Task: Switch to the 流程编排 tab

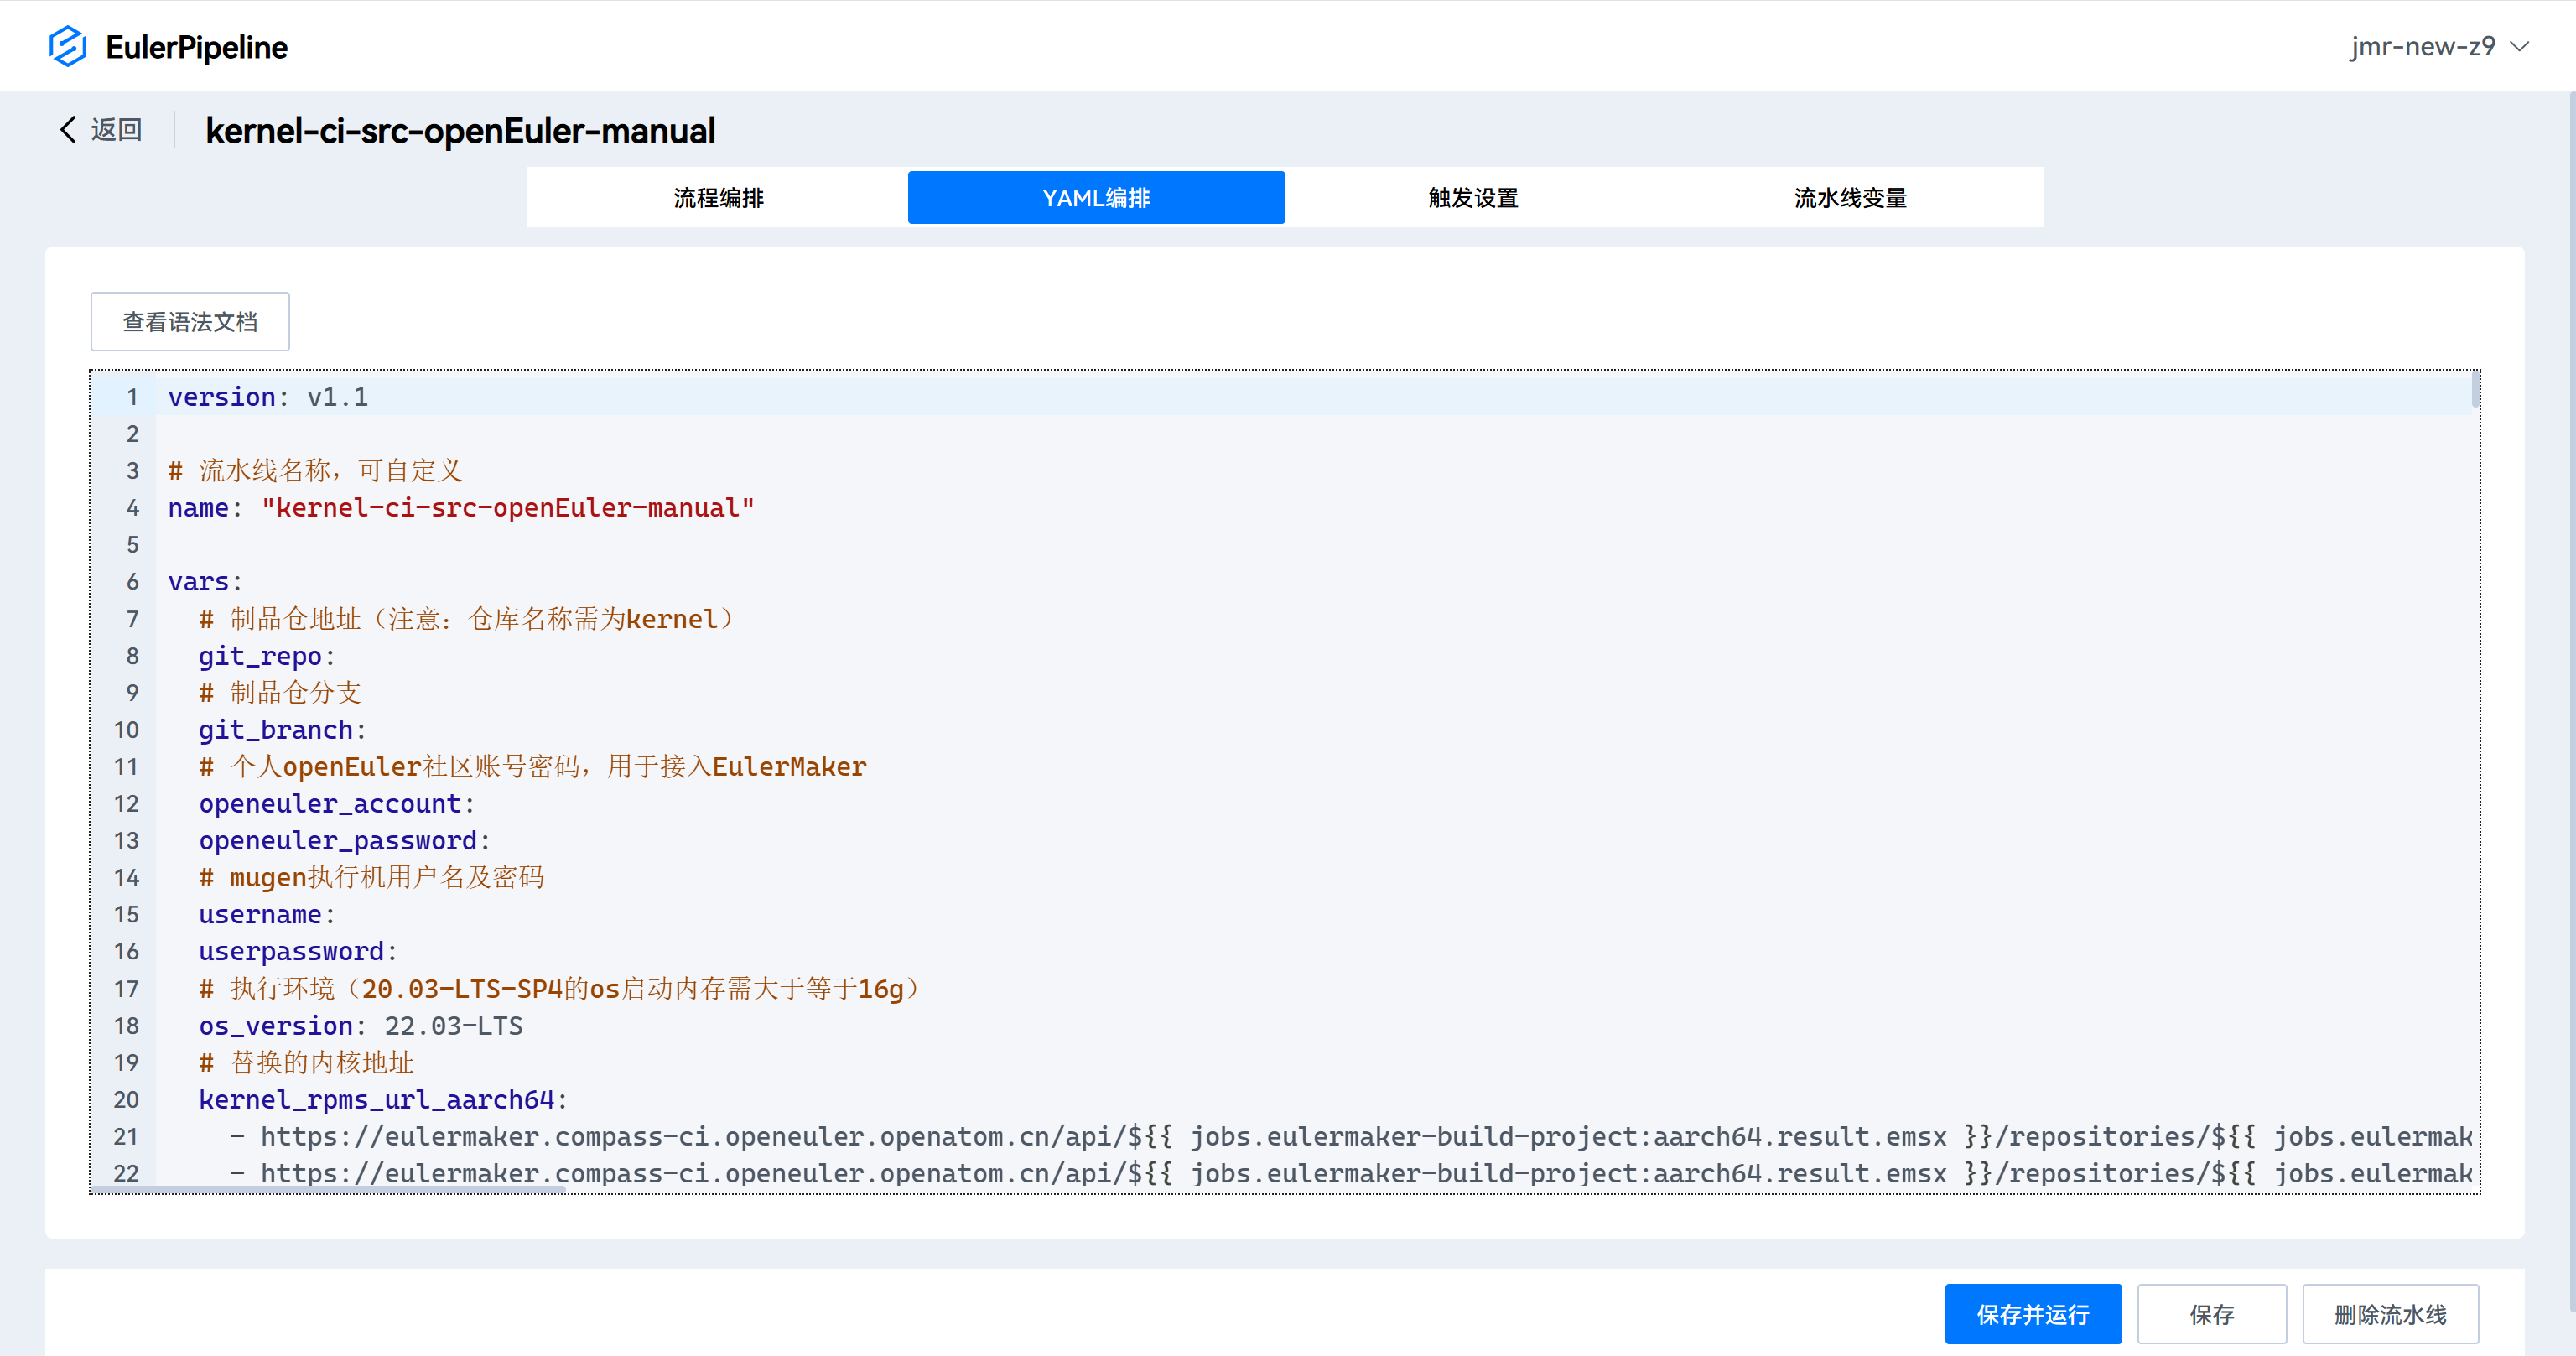Action: coord(718,197)
